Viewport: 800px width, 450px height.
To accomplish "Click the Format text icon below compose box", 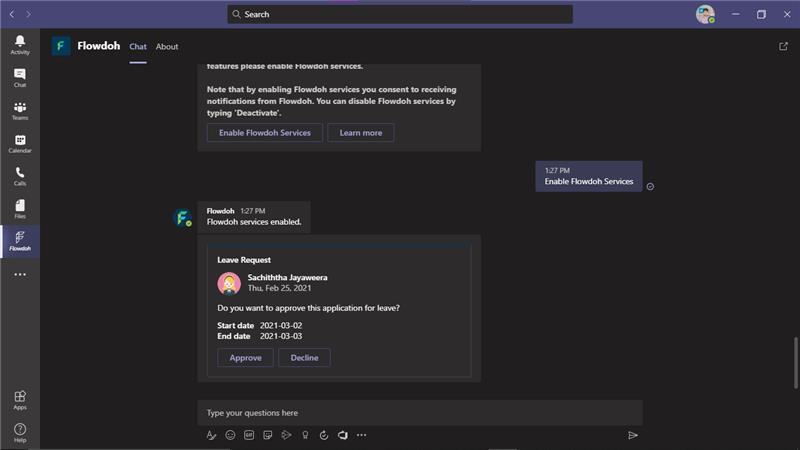I will pyautogui.click(x=211, y=435).
